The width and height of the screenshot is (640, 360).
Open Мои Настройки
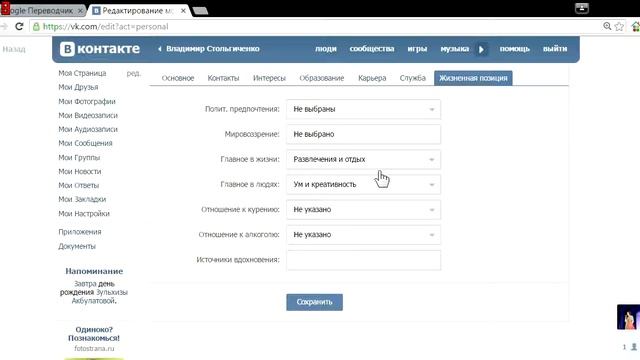tap(84, 213)
